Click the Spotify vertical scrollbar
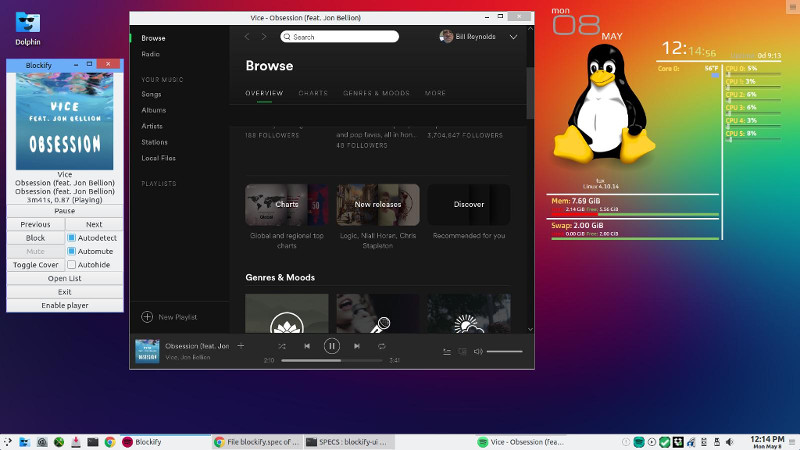The image size is (800, 450). pyautogui.click(x=530, y=93)
